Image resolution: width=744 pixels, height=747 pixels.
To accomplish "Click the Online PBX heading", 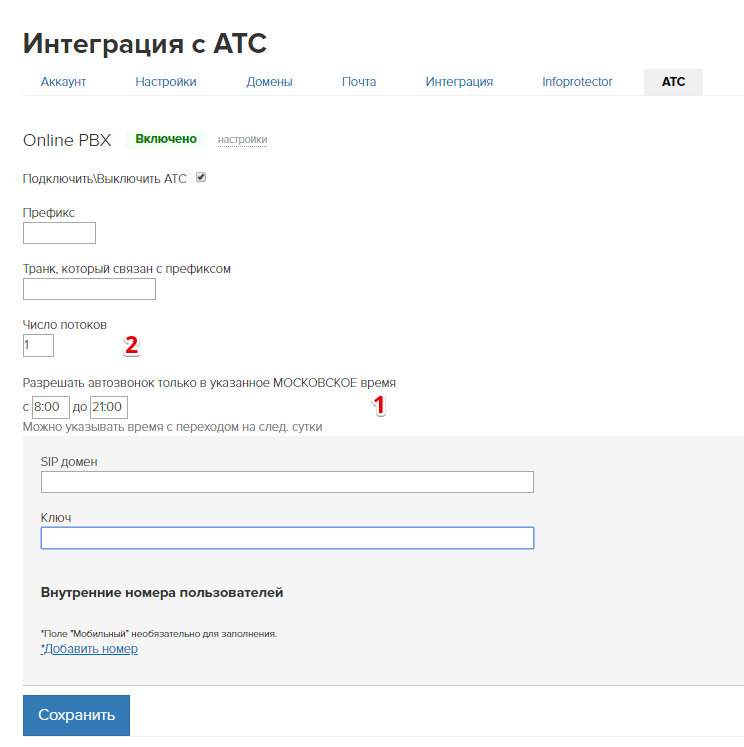I will [67, 140].
